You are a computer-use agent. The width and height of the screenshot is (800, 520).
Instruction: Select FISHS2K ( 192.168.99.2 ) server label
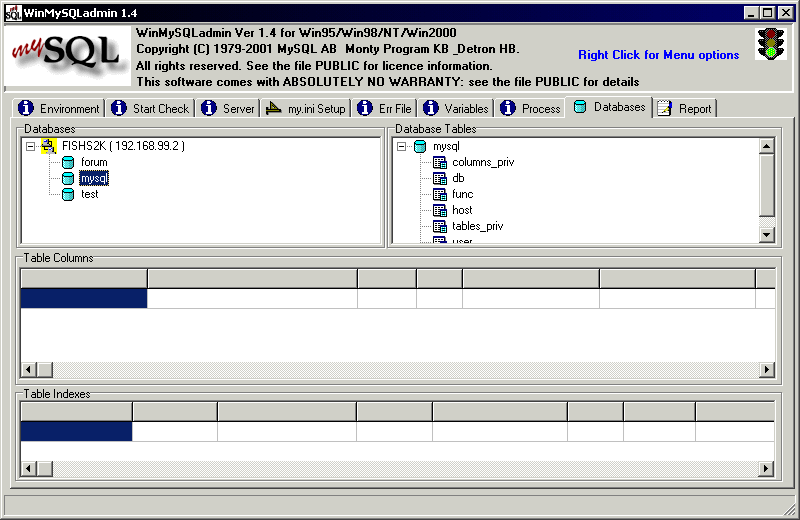[x=123, y=146]
